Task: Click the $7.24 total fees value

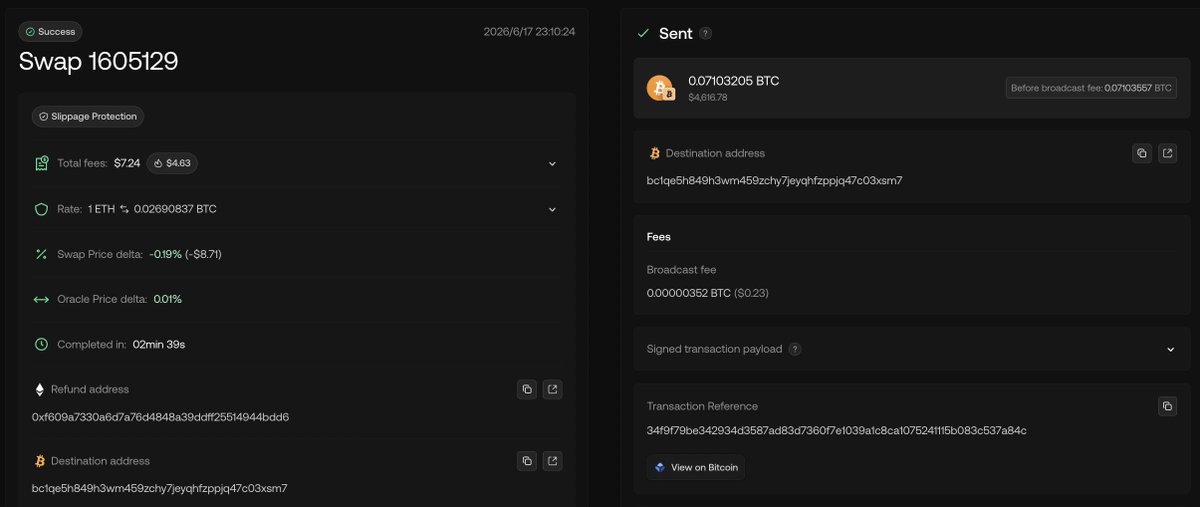Action: [x=127, y=162]
